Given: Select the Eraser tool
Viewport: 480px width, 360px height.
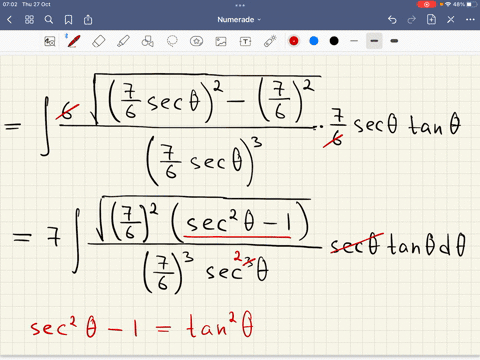Looking at the screenshot, I should [x=99, y=41].
